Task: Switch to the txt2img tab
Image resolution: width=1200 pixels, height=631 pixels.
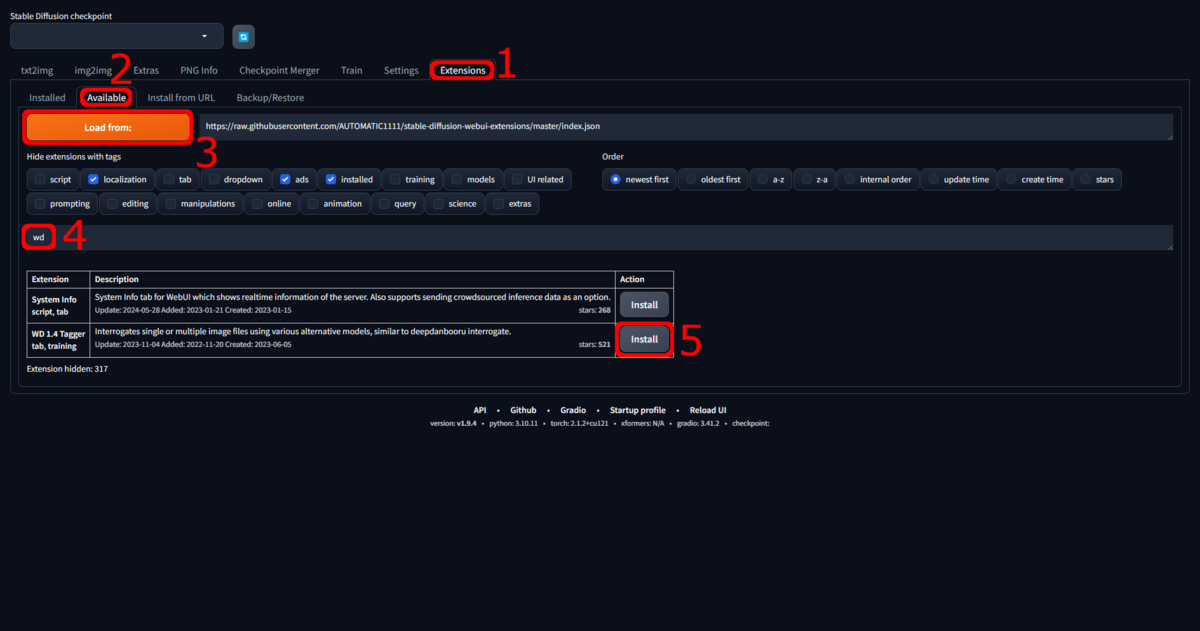Action: [37, 70]
